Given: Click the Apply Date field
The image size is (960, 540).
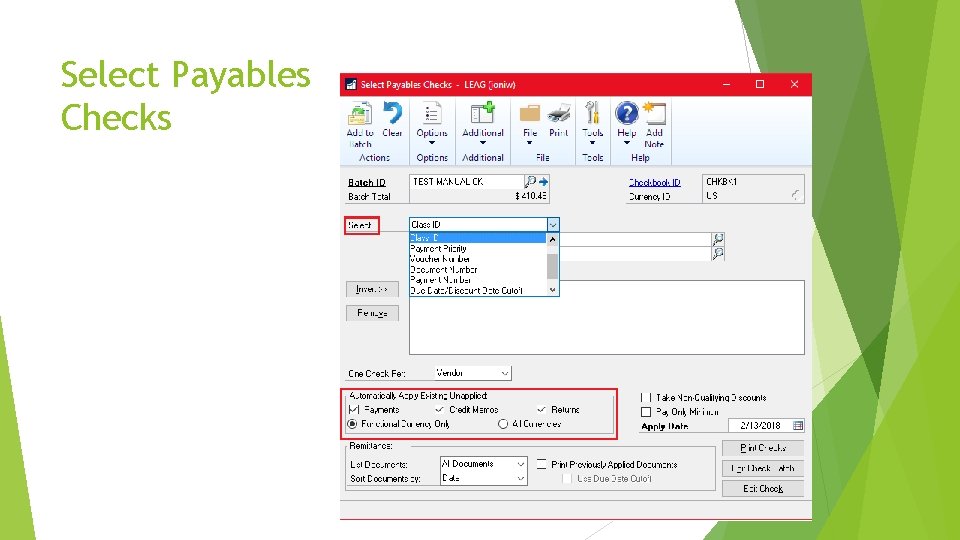Looking at the screenshot, I should coord(760,426).
